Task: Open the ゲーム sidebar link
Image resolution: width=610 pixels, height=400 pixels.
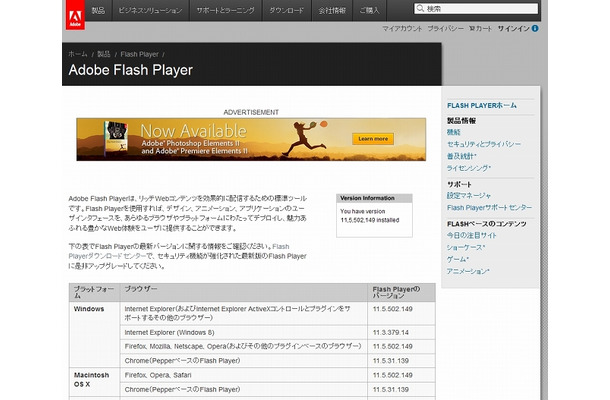Action: (x=458, y=259)
